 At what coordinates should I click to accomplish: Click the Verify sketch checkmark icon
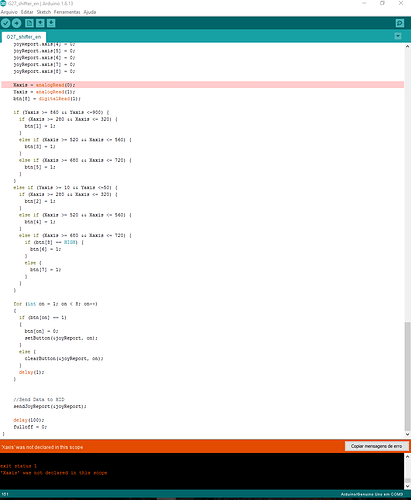6,23
